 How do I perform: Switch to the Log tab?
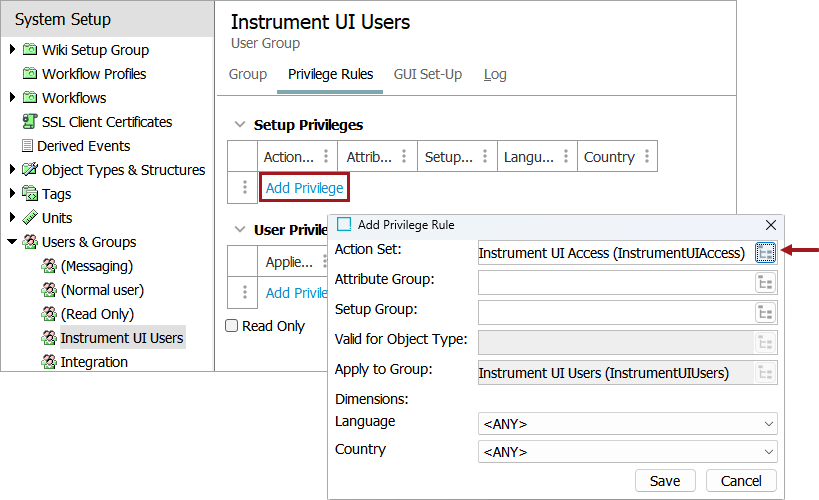(x=495, y=74)
